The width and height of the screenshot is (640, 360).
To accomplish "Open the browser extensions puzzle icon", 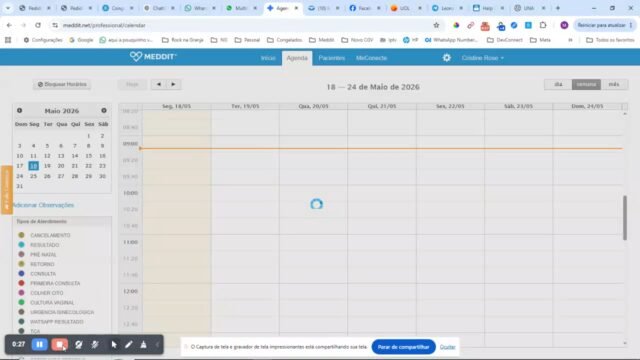I will click(543, 25).
